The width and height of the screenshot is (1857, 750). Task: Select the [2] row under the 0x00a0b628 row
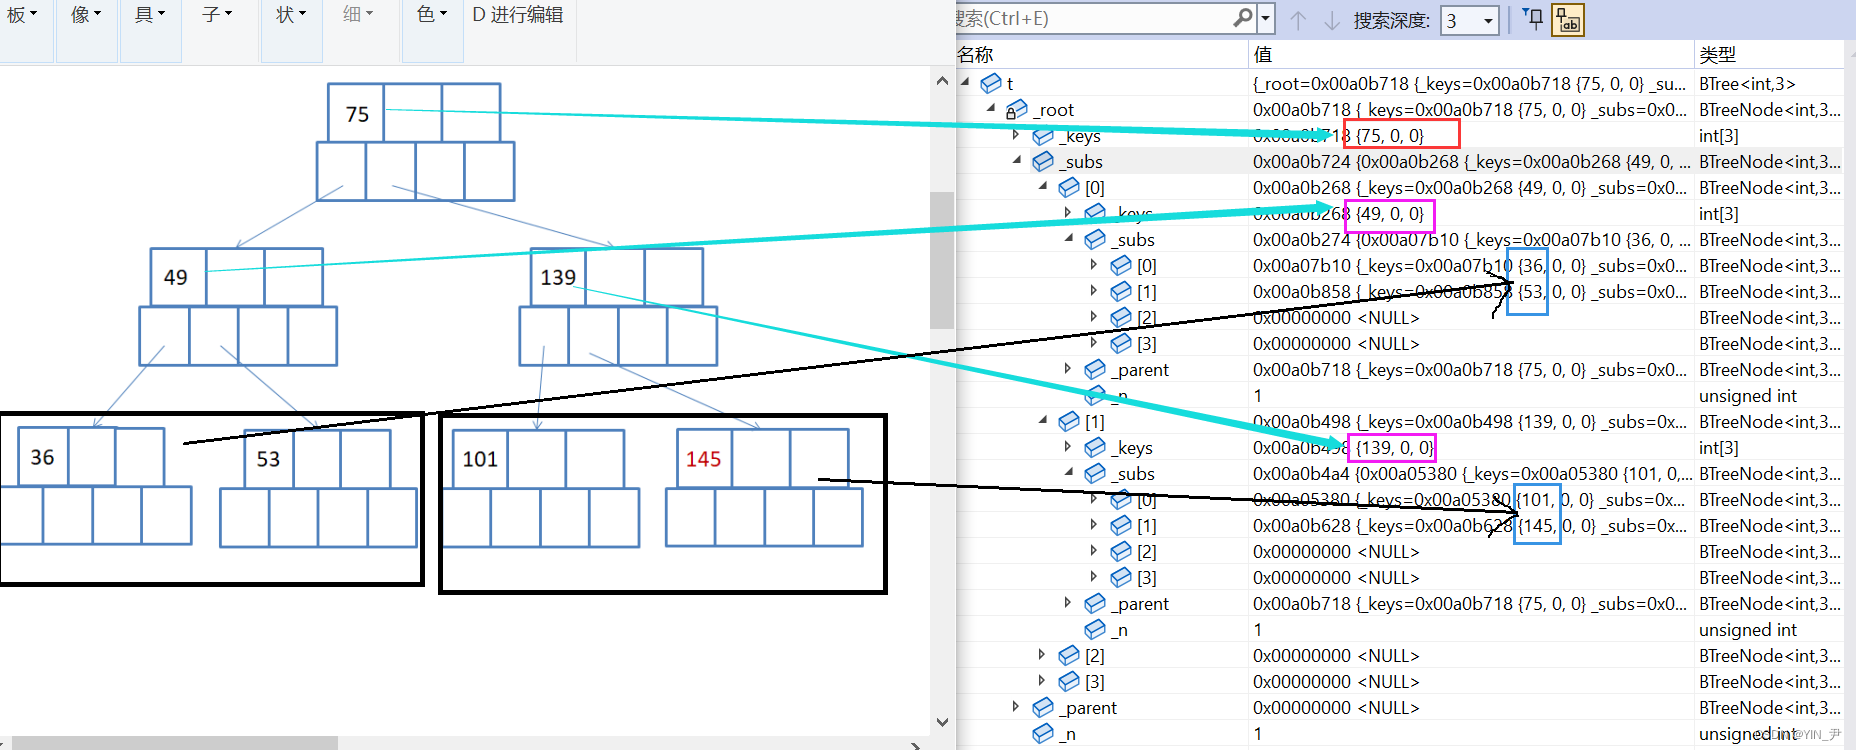coord(1400,551)
